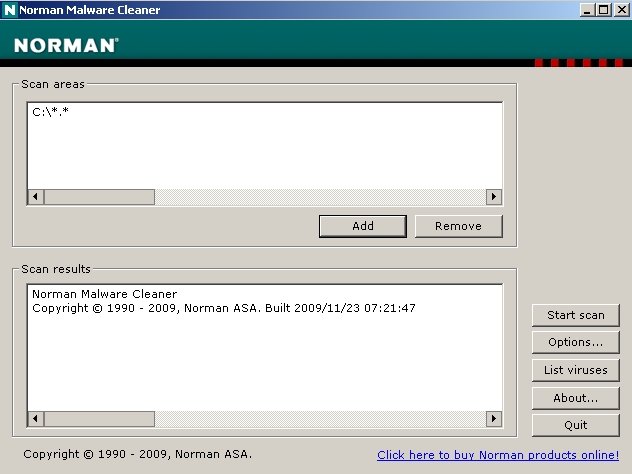Add a new scan area

point(363,226)
